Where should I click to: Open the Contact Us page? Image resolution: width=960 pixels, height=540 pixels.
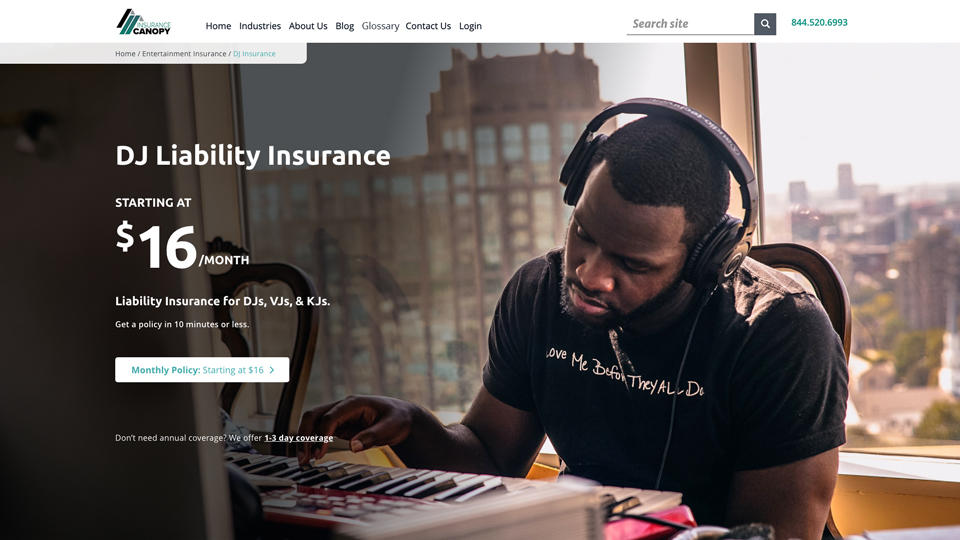[428, 26]
